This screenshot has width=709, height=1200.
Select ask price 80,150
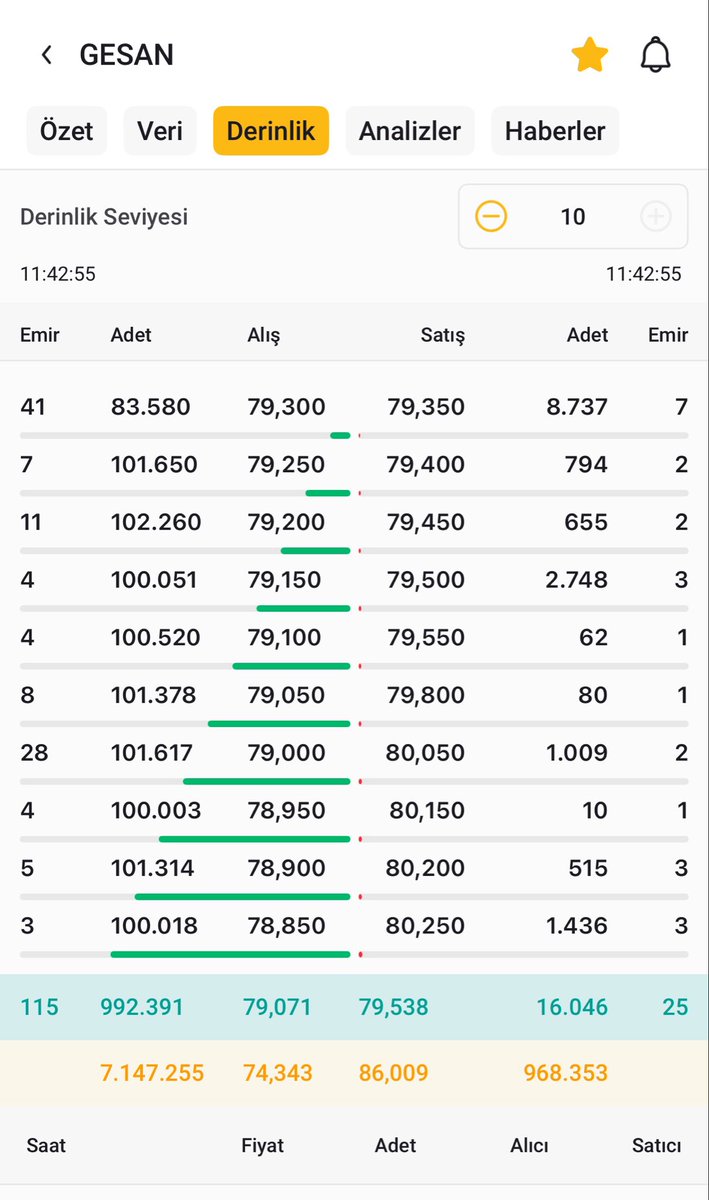(x=428, y=810)
